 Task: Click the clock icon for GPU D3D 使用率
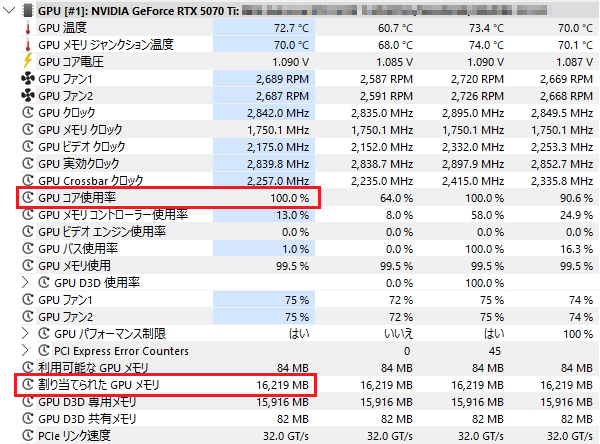[x=44, y=282]
